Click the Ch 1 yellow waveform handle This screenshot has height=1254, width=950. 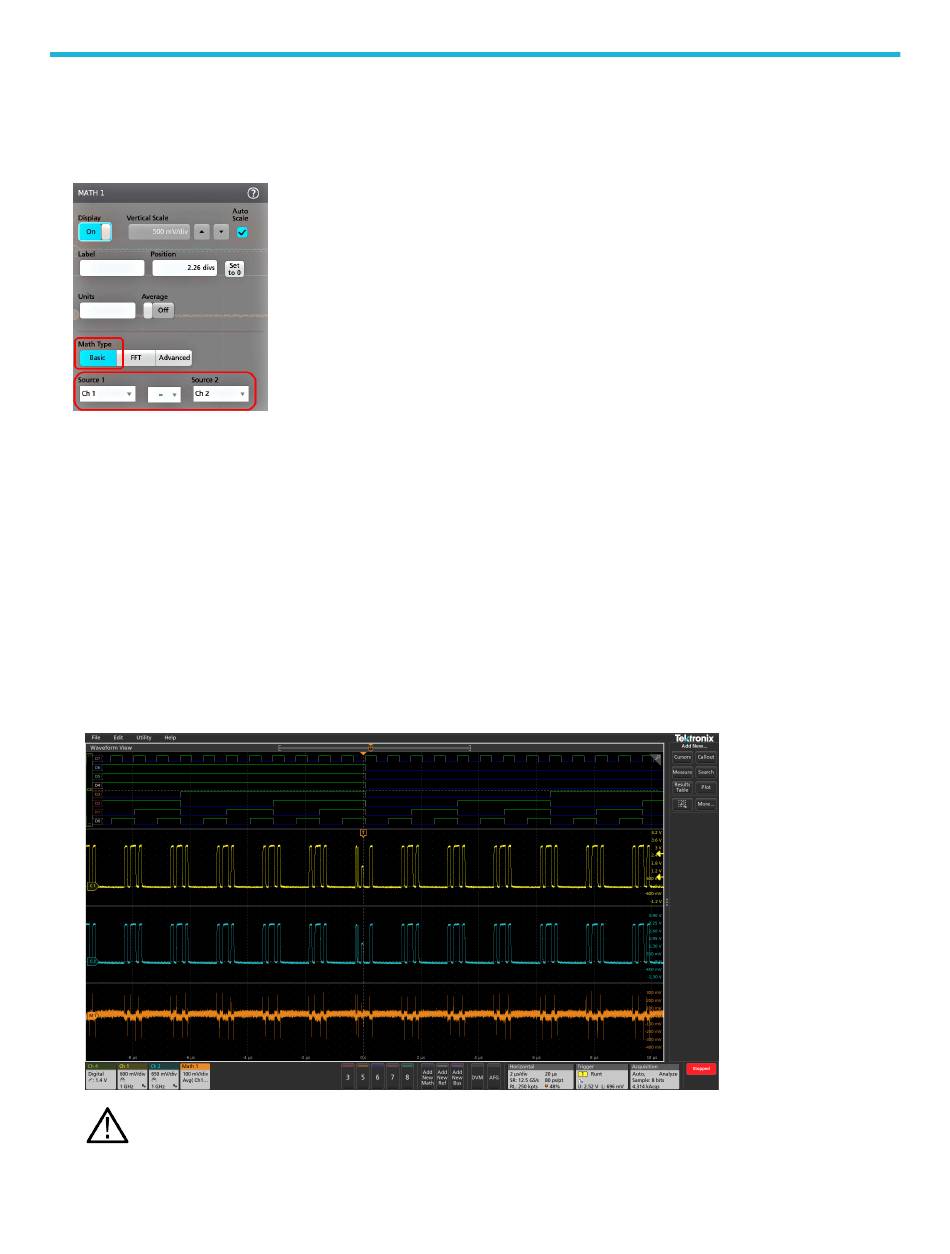pos(91,886)
